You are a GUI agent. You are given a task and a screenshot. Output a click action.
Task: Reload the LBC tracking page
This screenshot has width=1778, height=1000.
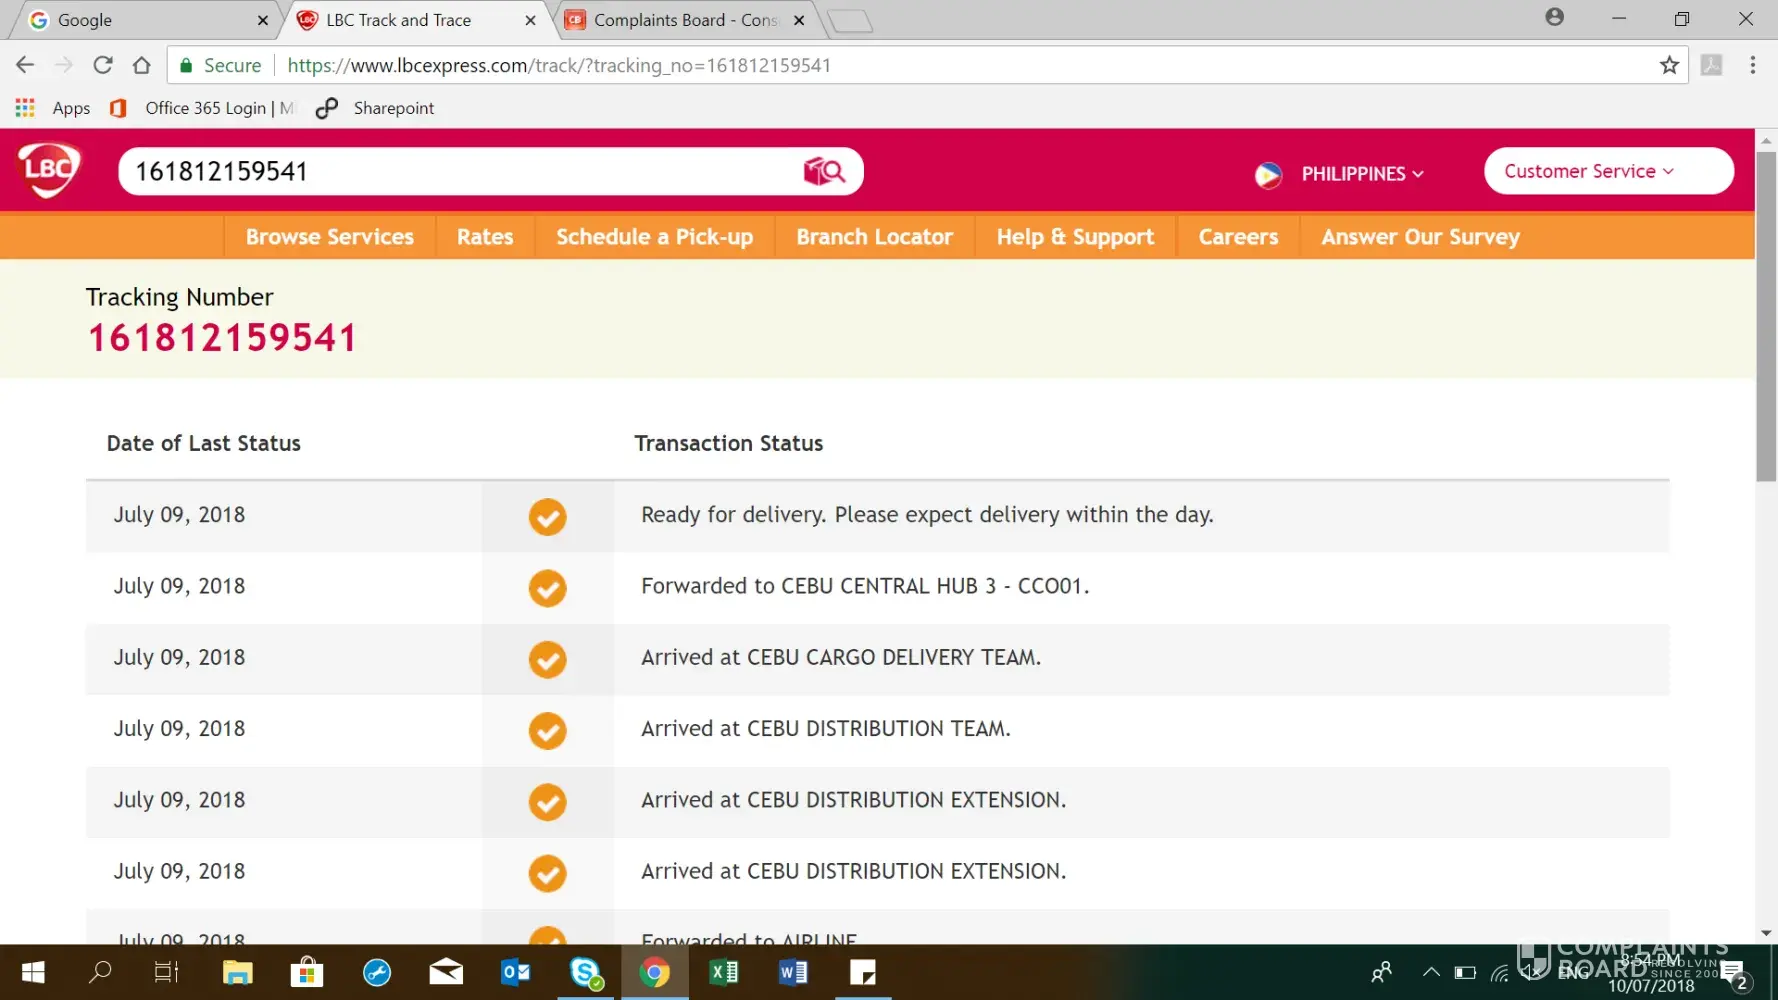(102, 66)
